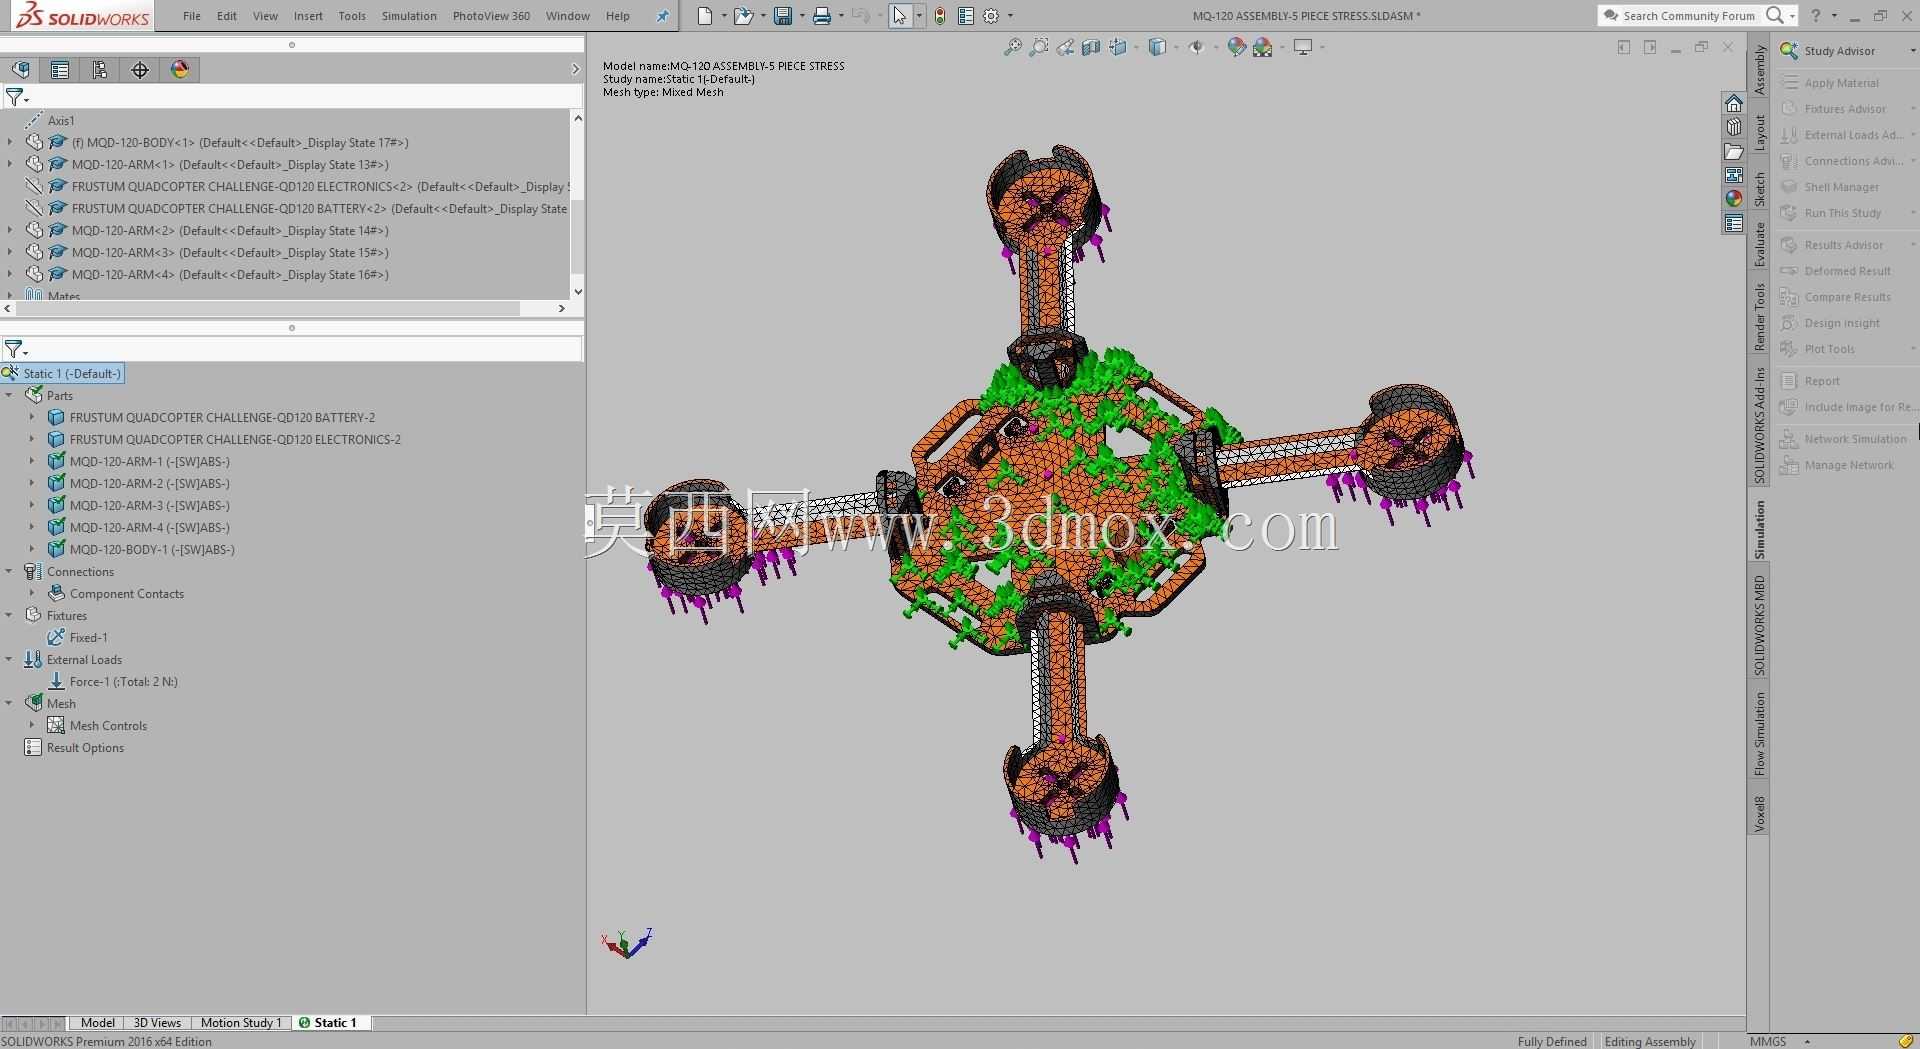Open the Help question mark icon
The image size is (1920, 1049).
[1816, 16]
